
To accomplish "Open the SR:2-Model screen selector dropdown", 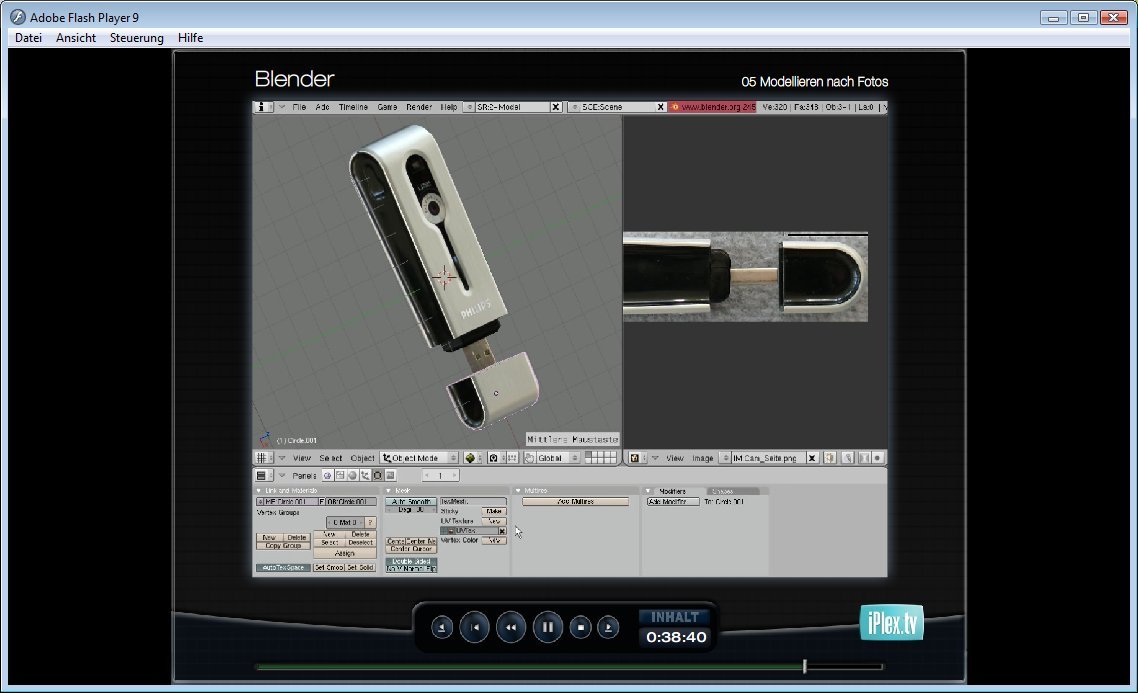I will click(x=470, y=107).
